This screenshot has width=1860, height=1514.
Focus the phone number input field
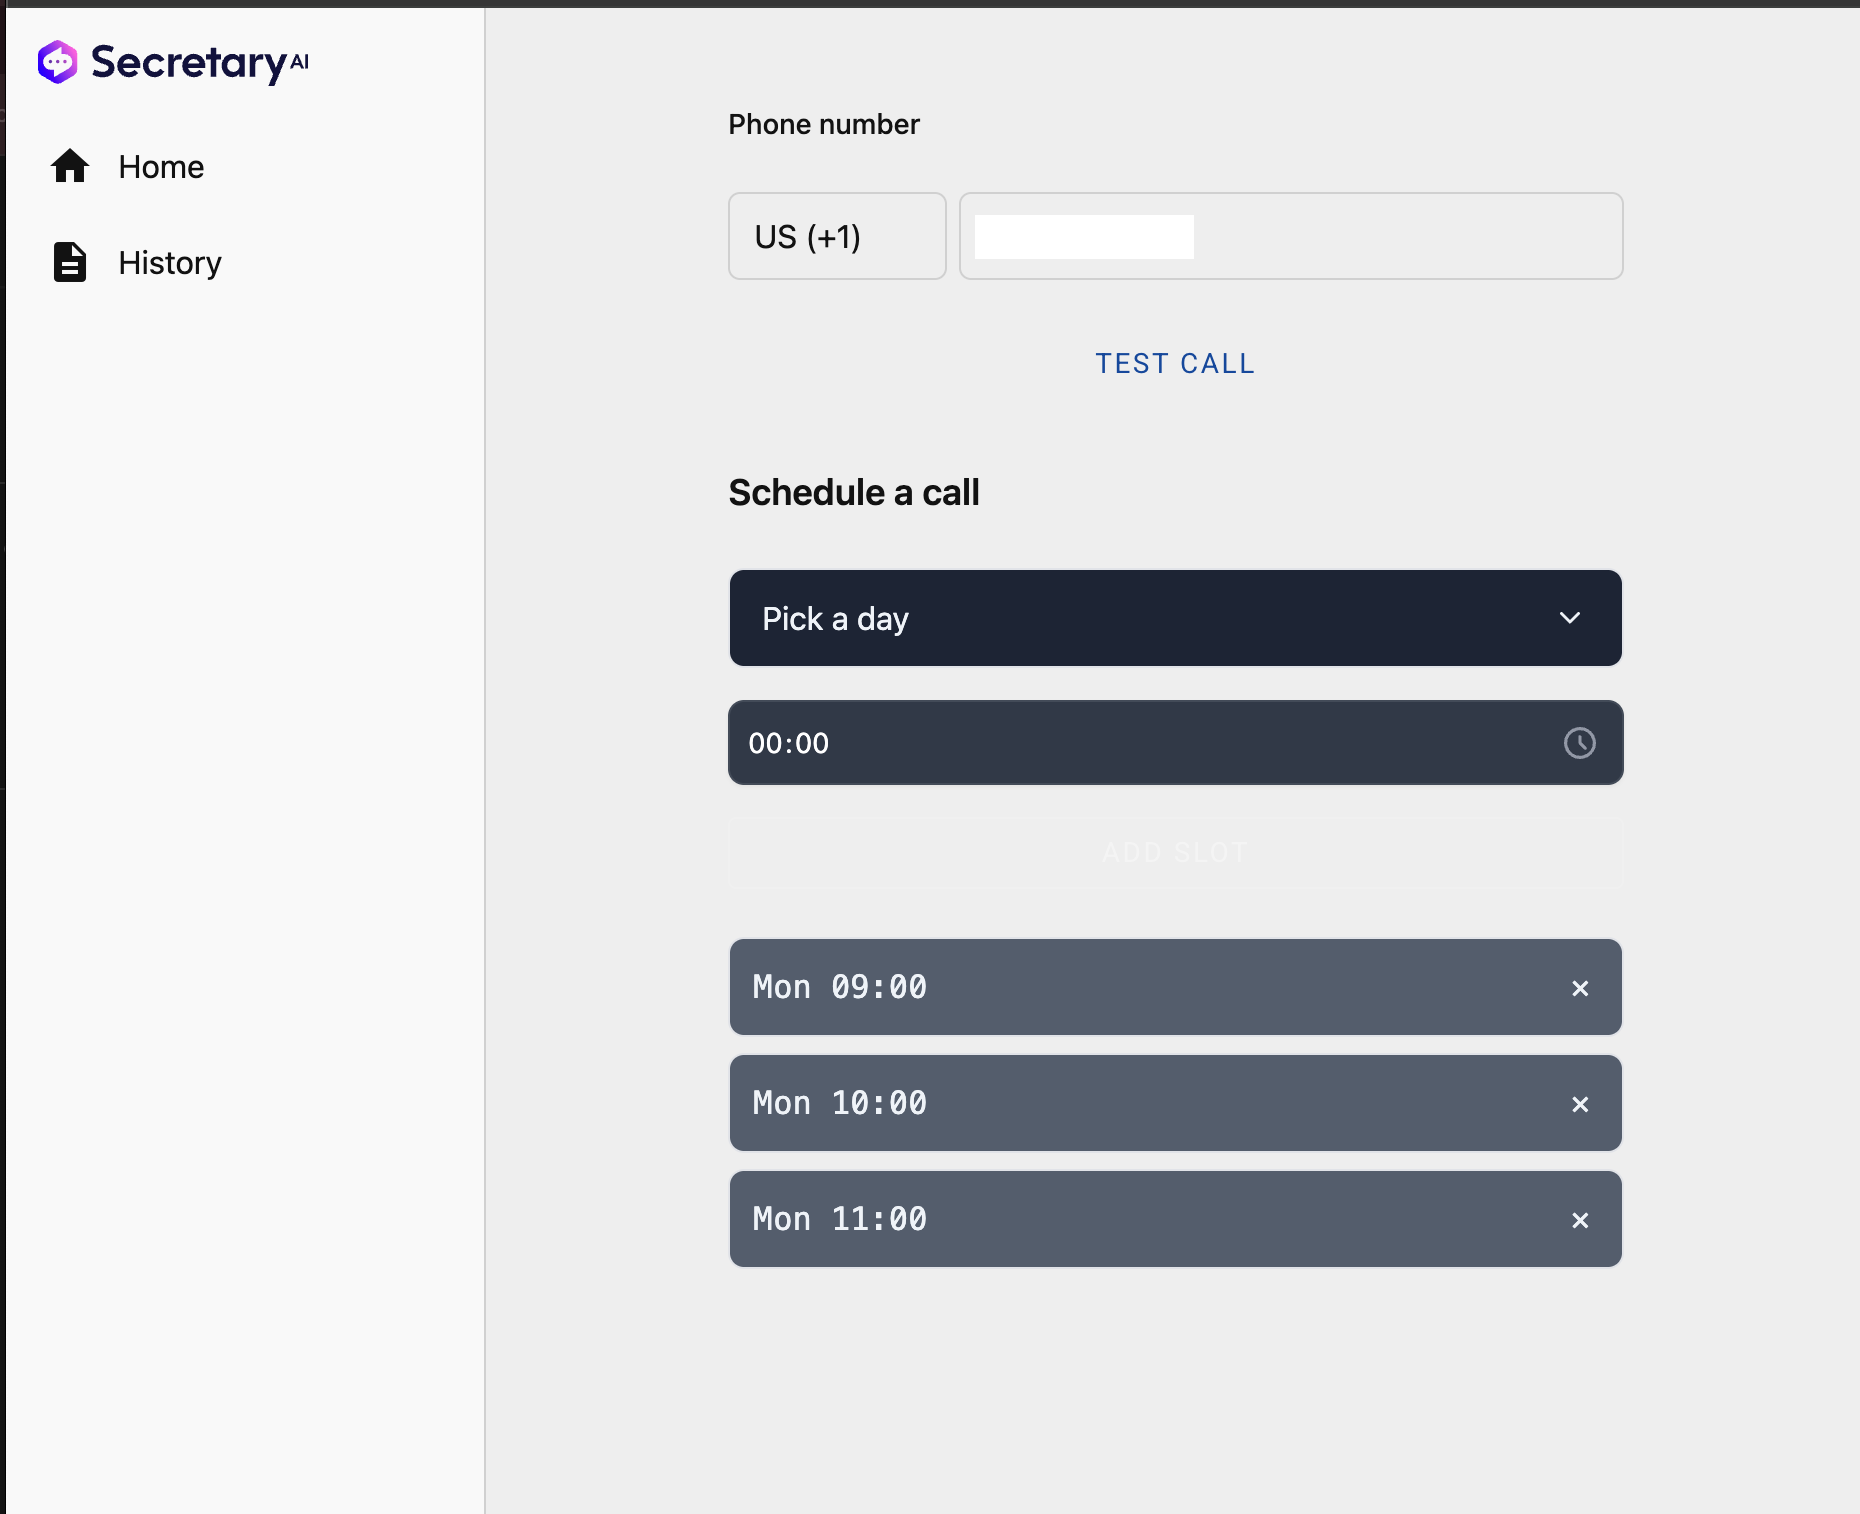pos(1290,236)
